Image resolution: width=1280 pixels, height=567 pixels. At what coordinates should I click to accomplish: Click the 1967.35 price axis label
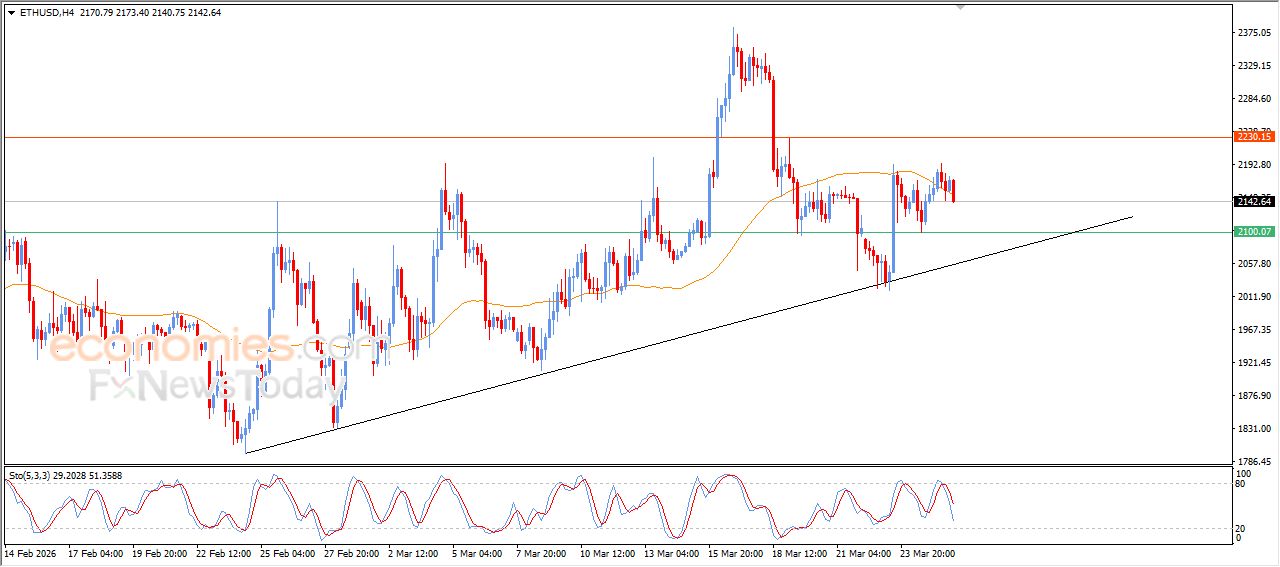coord(1254,330)
